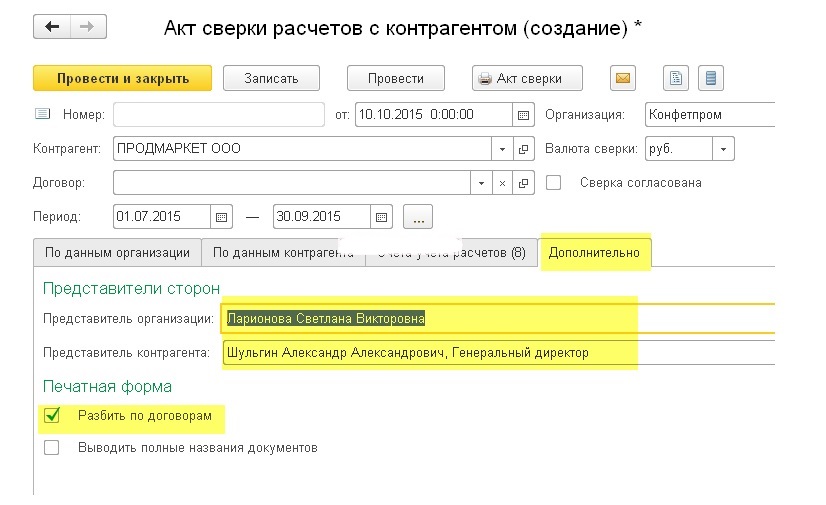Toggle Сверка согласована checkbox
Image resolution: width=826 pixels, height=505 pixels.
(553, 183)
